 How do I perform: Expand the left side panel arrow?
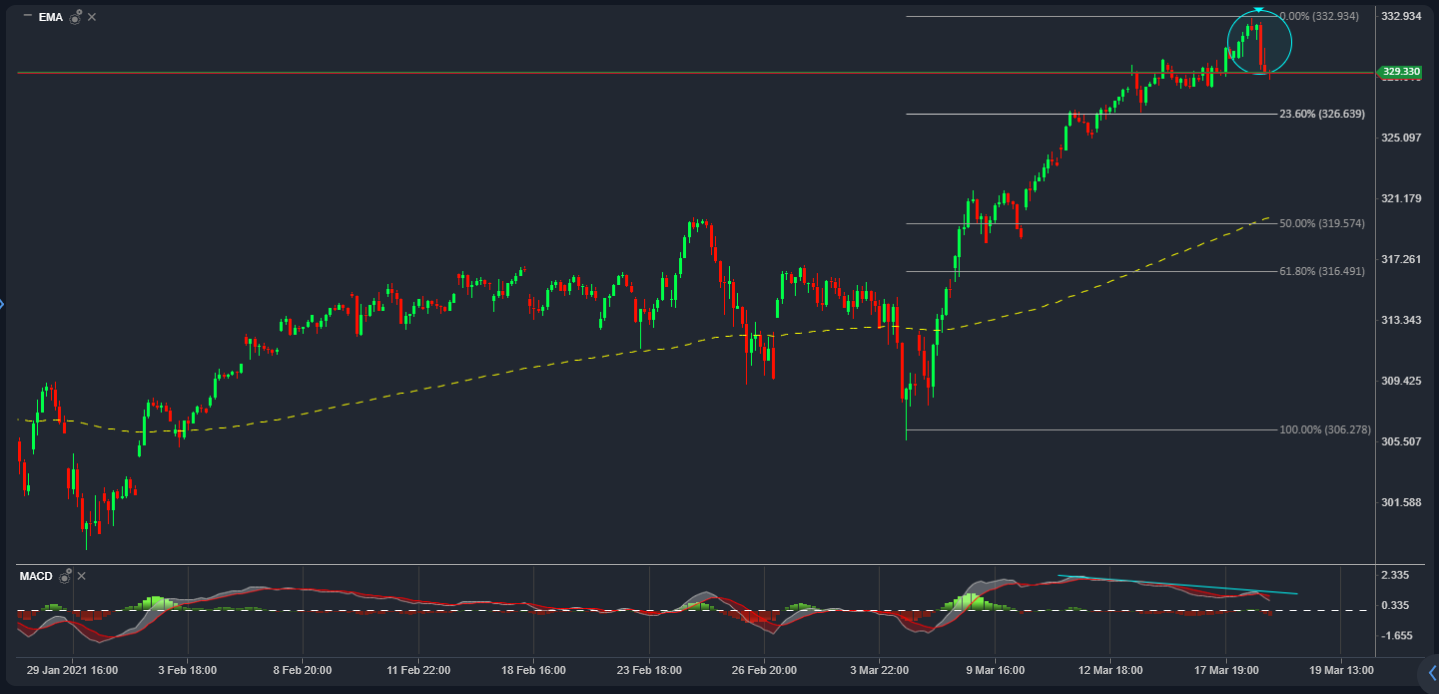(3, 304)
